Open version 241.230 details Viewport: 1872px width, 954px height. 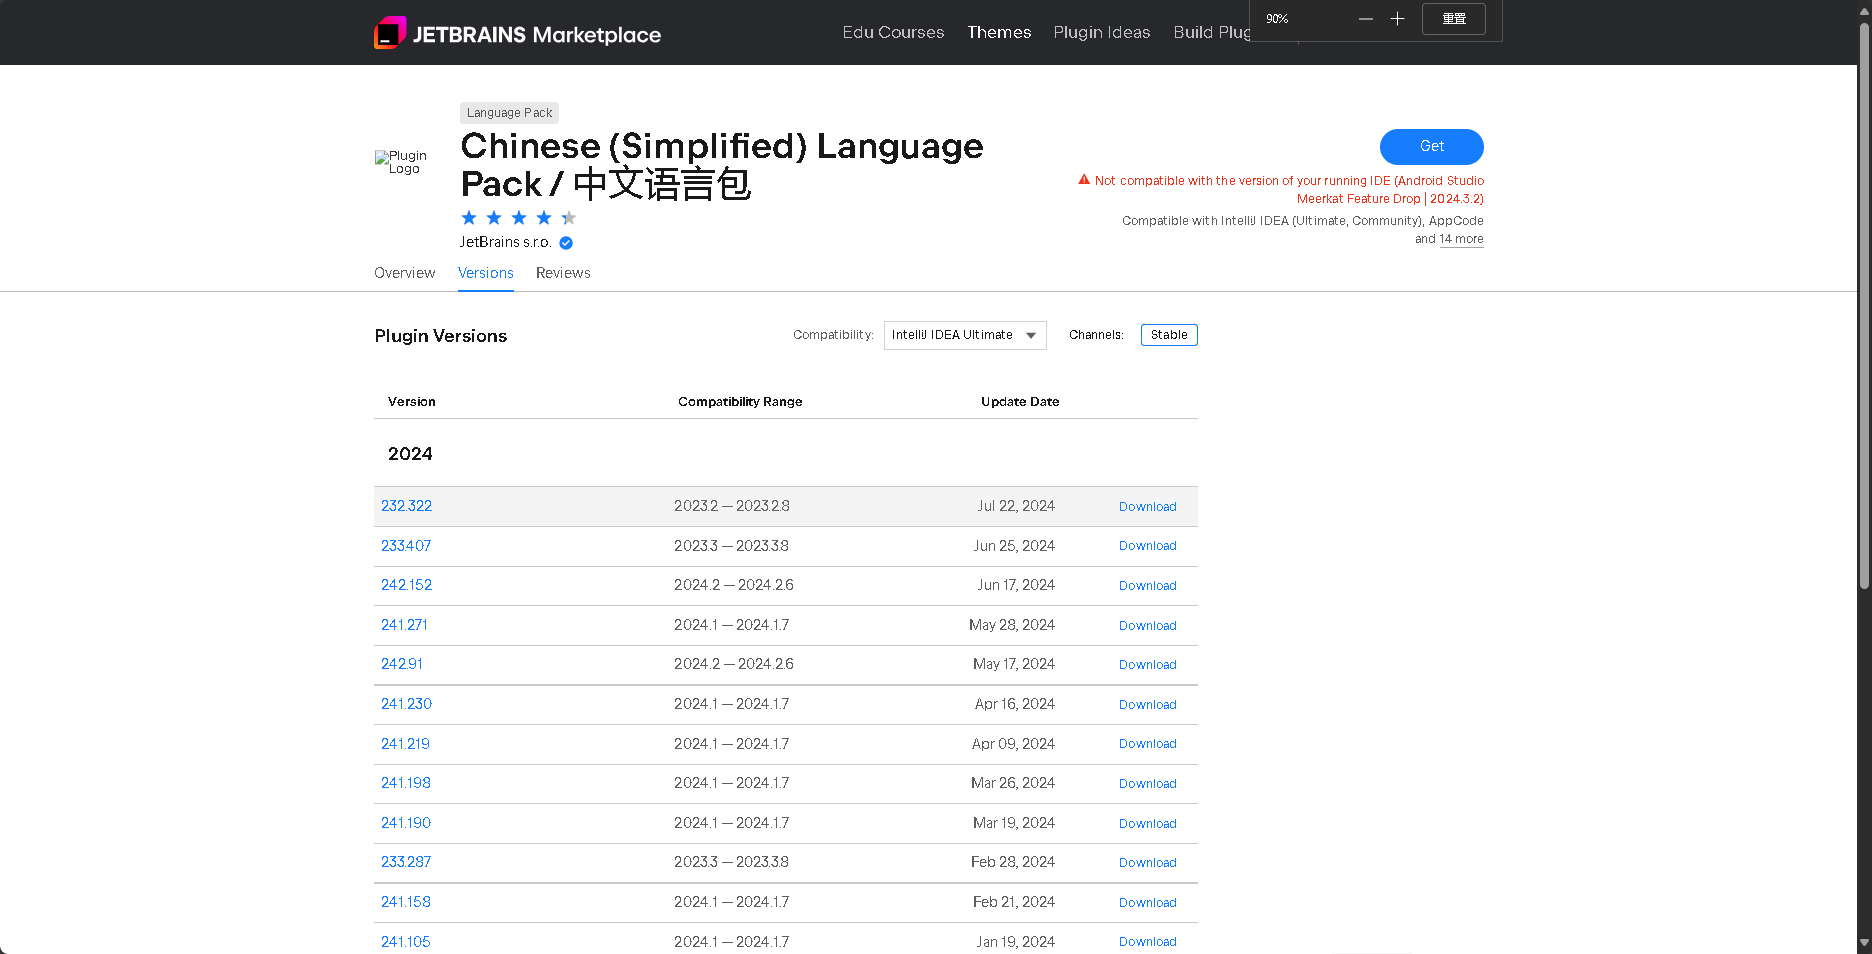(x=406, y=704)
